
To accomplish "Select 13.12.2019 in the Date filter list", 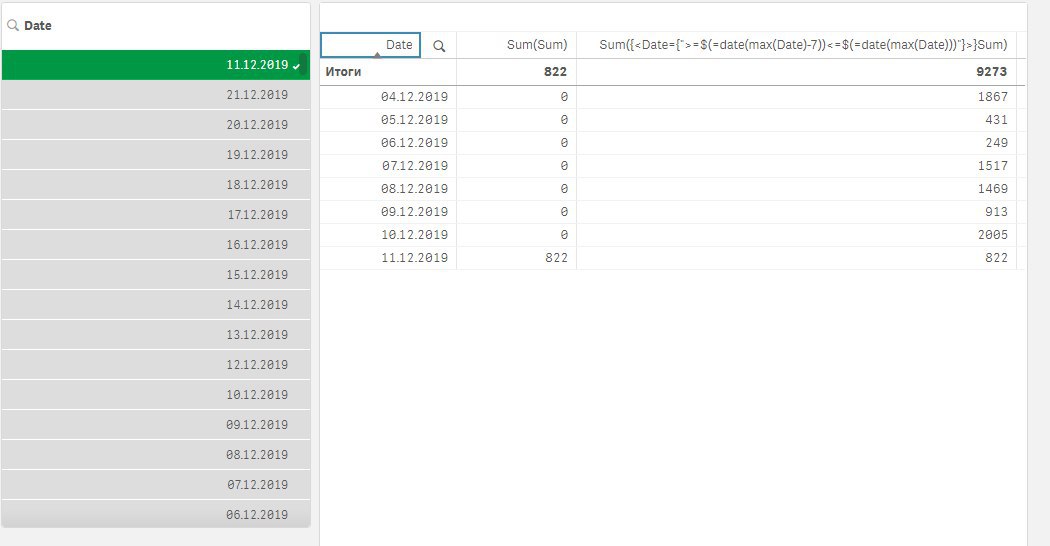I will [155, 335].
